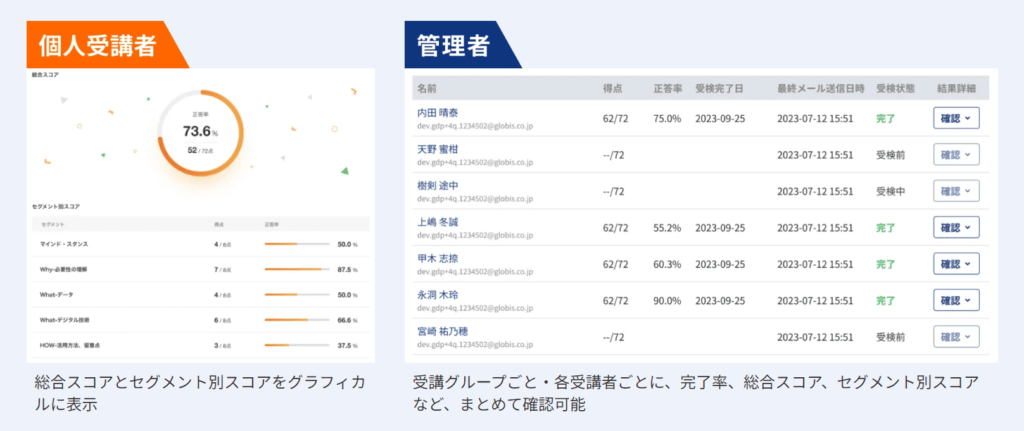Click the マインド・スタンス progress bar
Viewport: 1024px width, 431px height.
coord(296,243)
